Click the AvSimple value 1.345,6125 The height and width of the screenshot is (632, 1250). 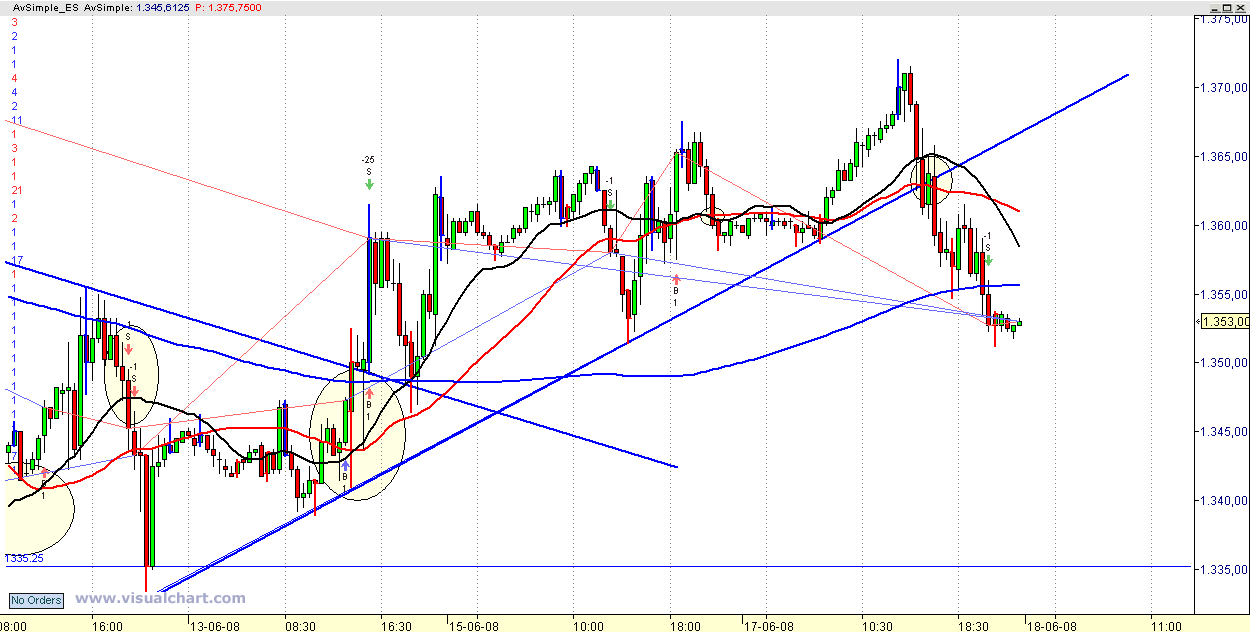click(161, 7)
